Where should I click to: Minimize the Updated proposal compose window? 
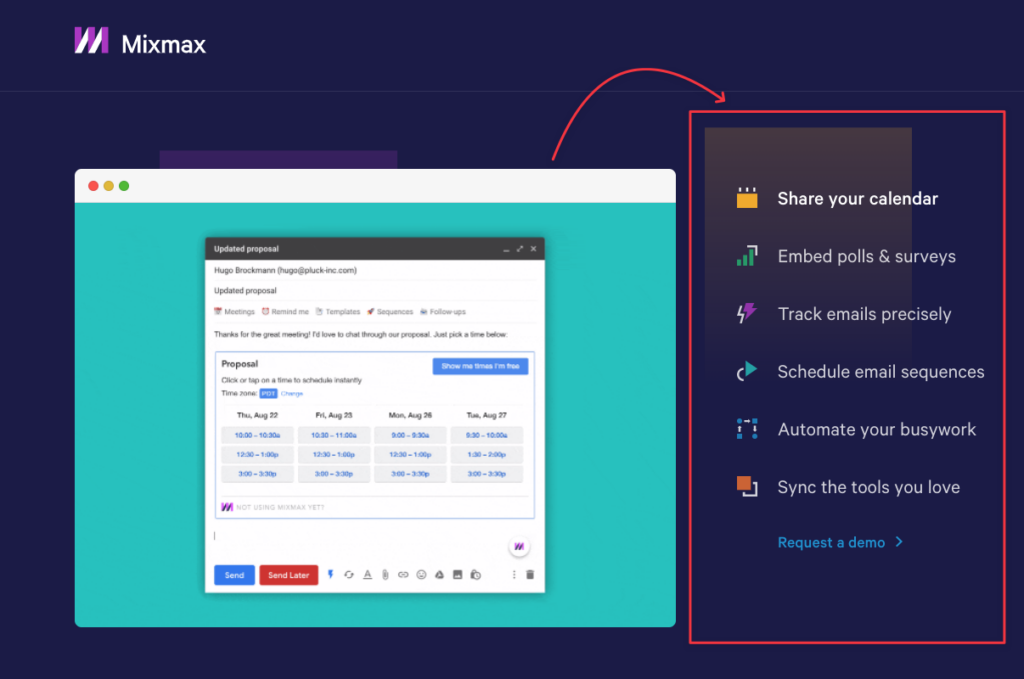(x=506, y=249)
